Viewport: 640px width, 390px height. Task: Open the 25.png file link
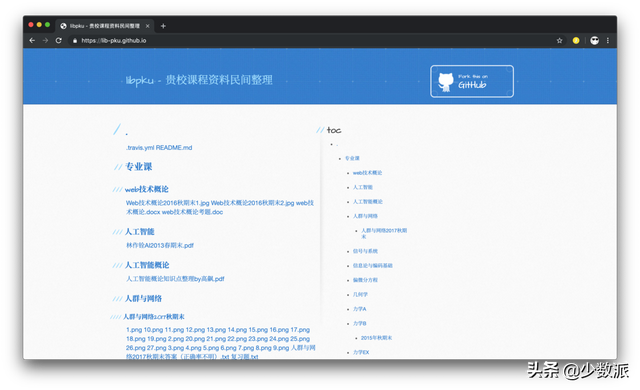click(x=300, y=339)
